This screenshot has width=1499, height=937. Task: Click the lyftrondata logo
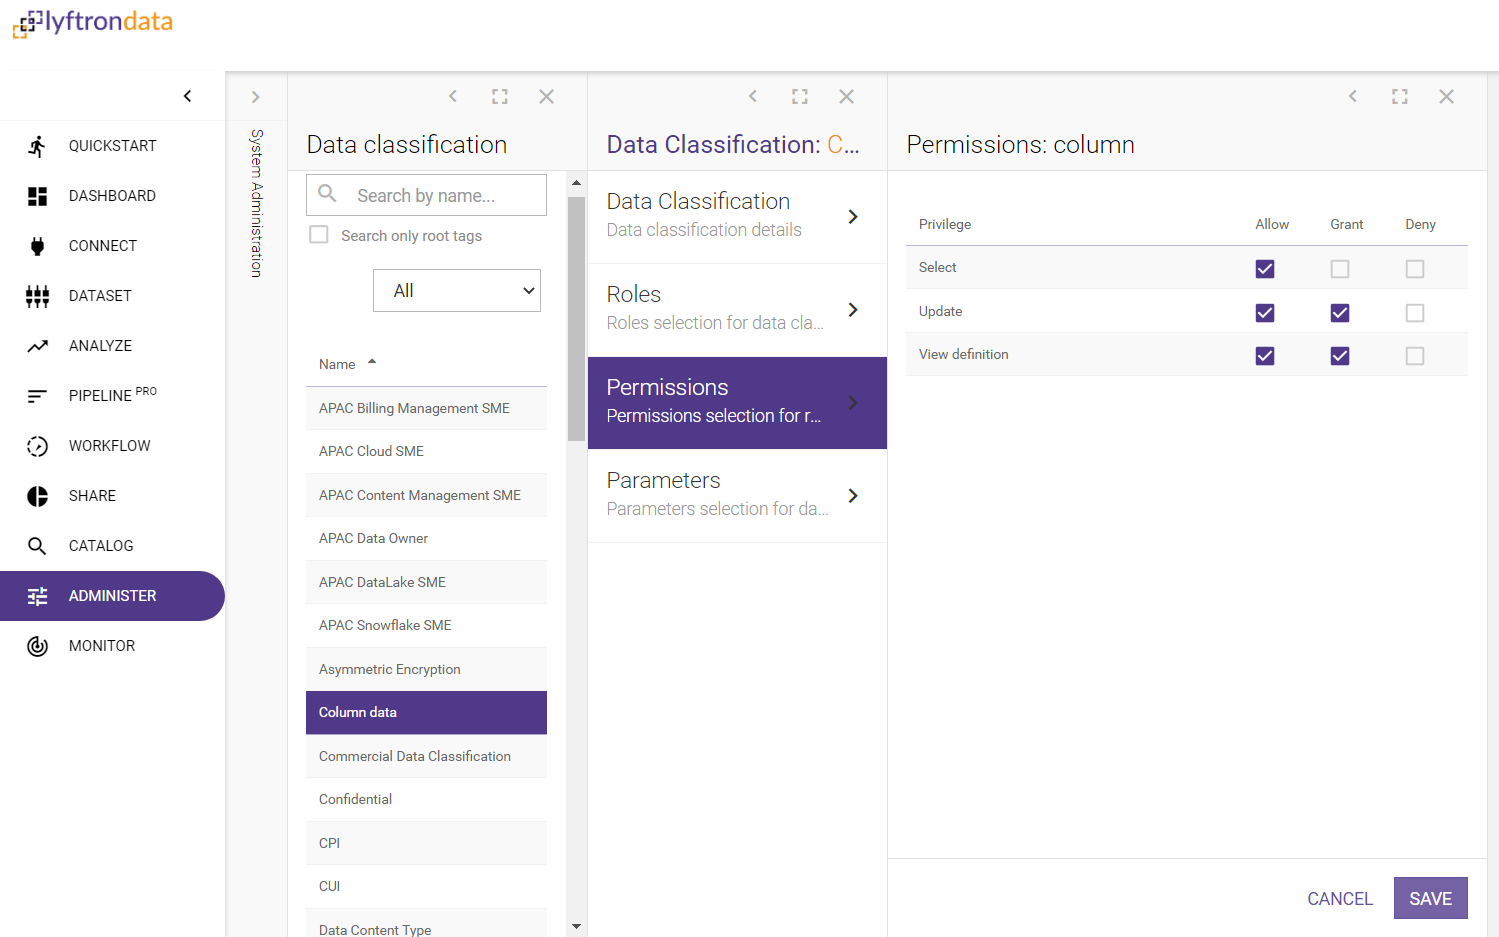93,23
